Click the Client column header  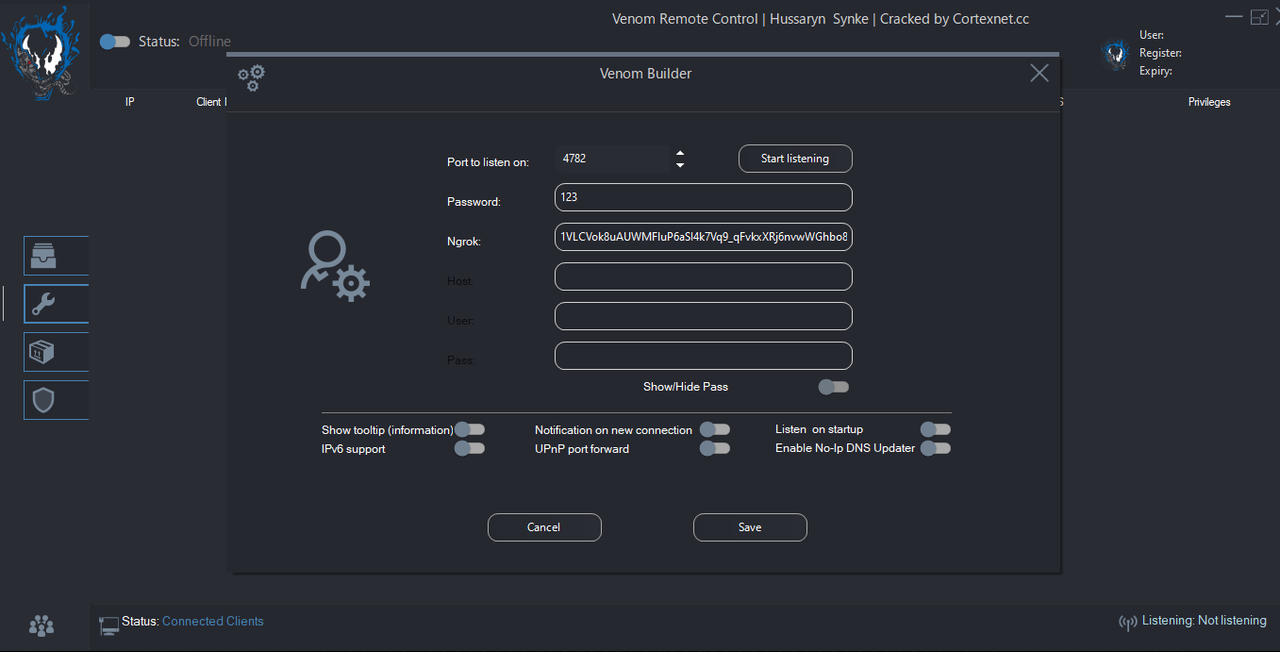(211, 102)
